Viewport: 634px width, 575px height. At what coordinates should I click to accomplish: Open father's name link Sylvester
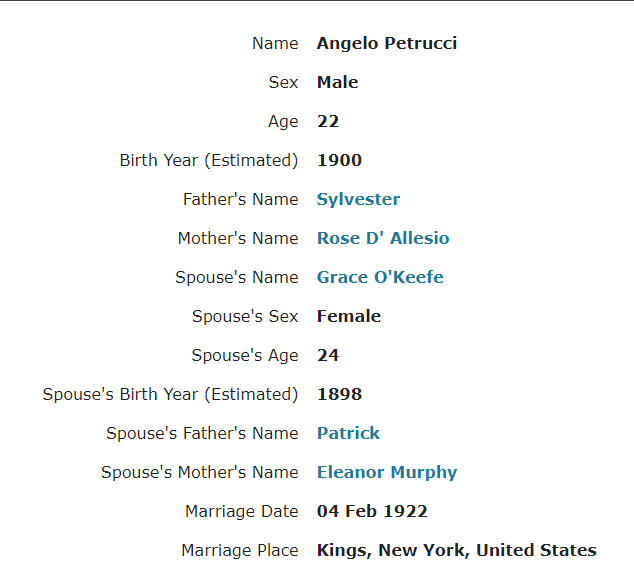[358, 199]
